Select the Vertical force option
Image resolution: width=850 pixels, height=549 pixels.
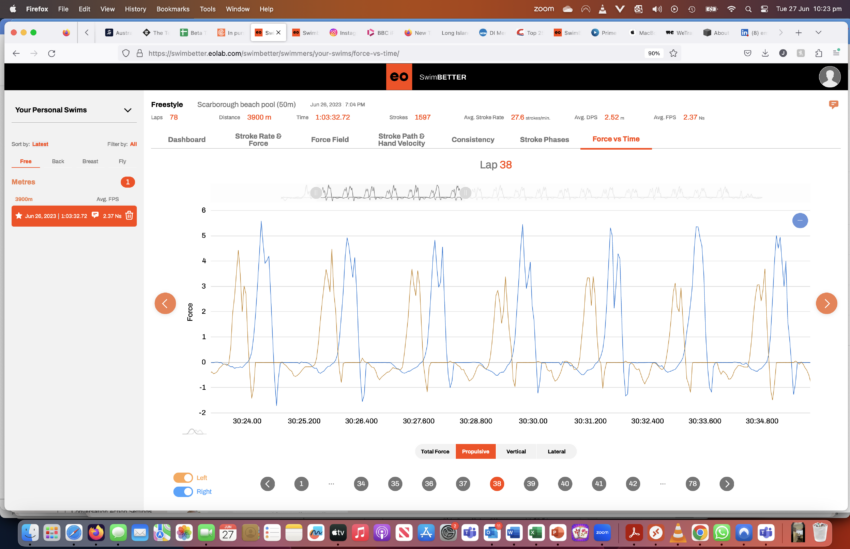tap(516, 452)
